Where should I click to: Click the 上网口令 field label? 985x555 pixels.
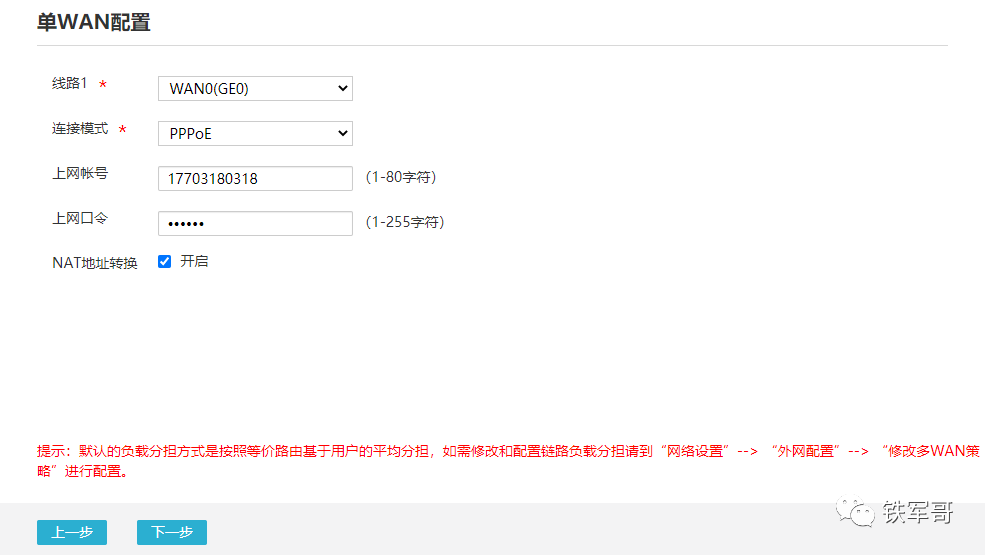tap(80, 217)
